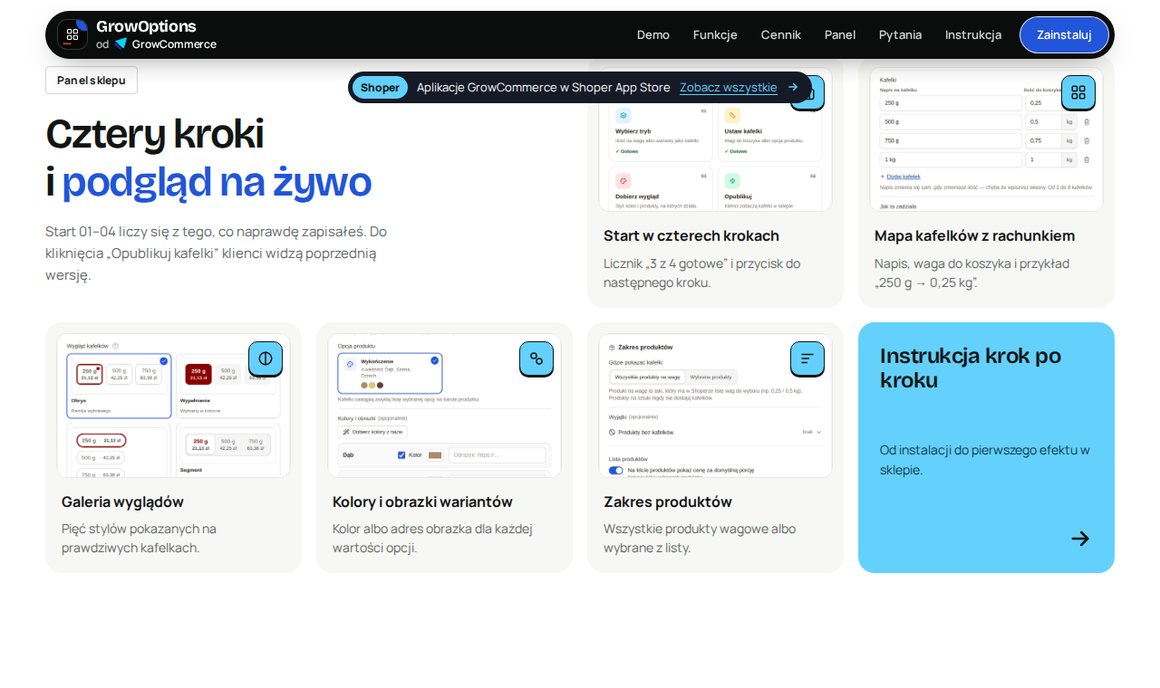Open the Demo menu item
This screenshot has height=688, width=1160.
coord(653,35)
